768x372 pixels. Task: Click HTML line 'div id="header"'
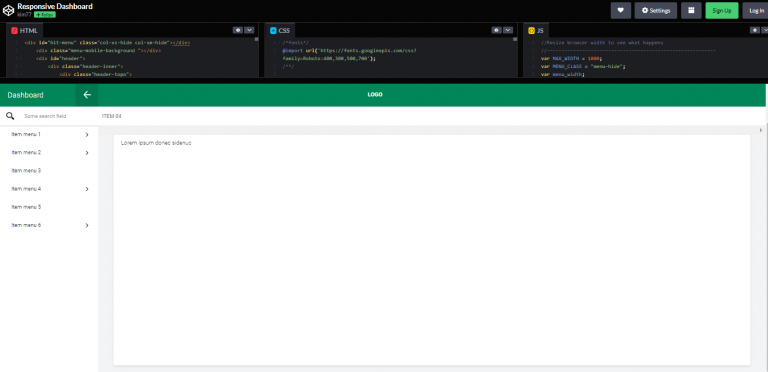(x=61, y=58)
